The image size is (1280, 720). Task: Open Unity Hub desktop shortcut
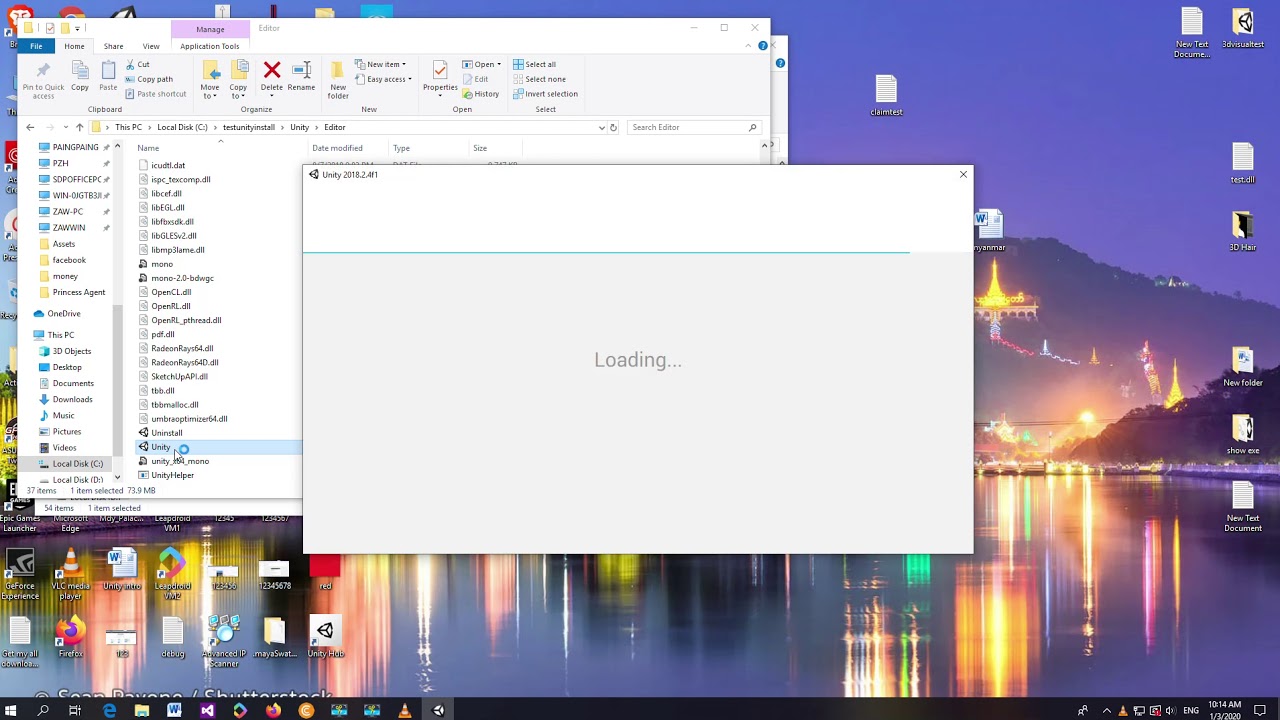[x=325, y=638]
